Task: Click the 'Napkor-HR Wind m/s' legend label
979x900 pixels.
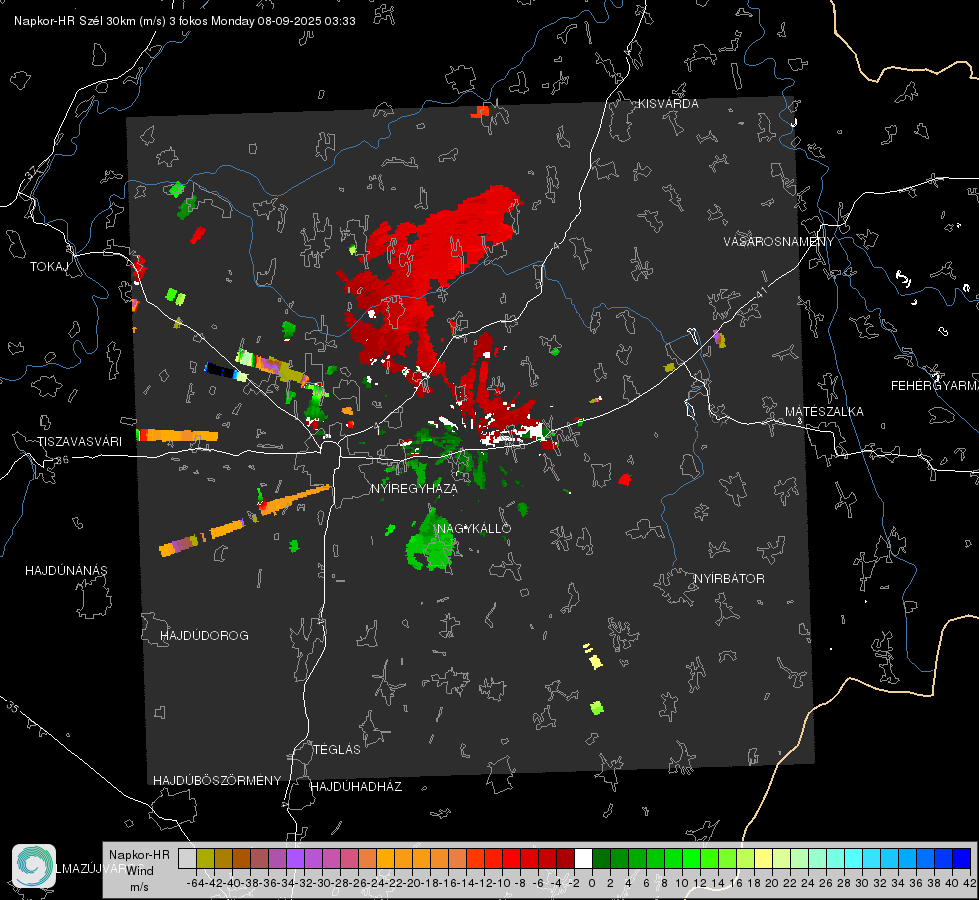Action: (x=139, y=871)
